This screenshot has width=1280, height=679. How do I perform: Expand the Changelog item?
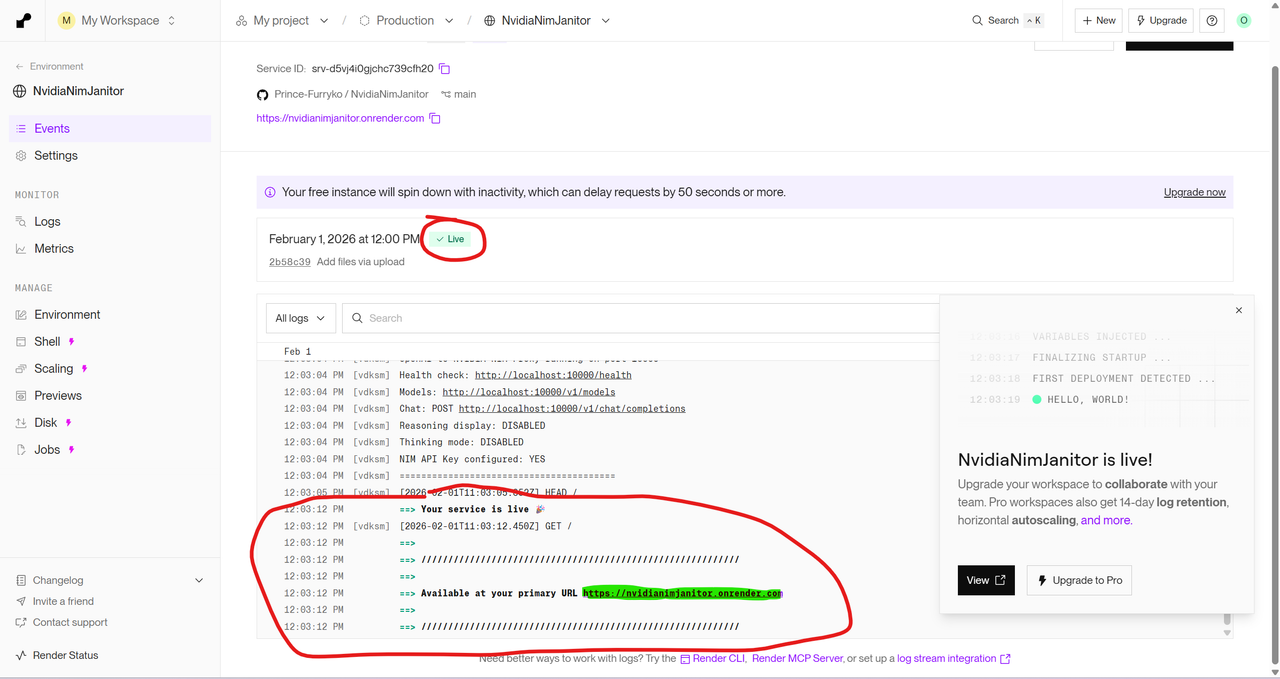(110, 580)
